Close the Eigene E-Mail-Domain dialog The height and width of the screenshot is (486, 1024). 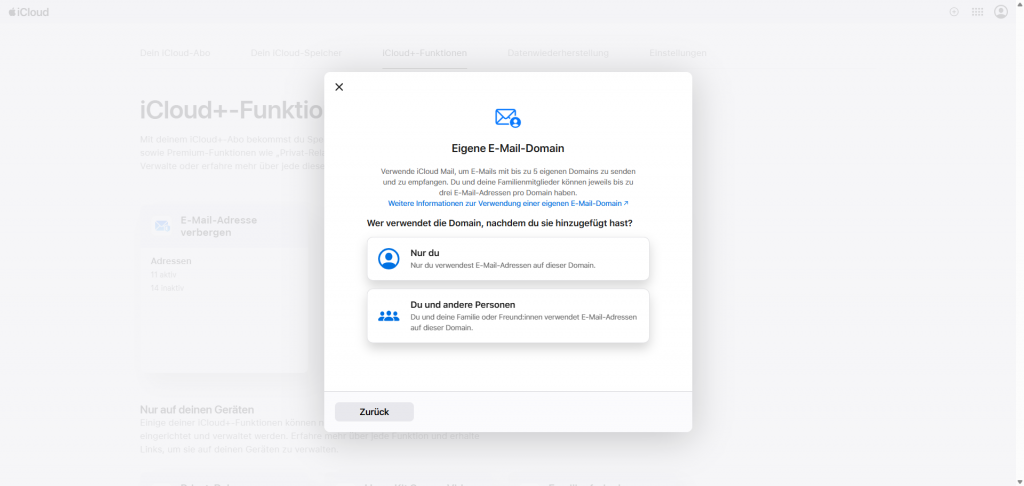coord(339,87)
